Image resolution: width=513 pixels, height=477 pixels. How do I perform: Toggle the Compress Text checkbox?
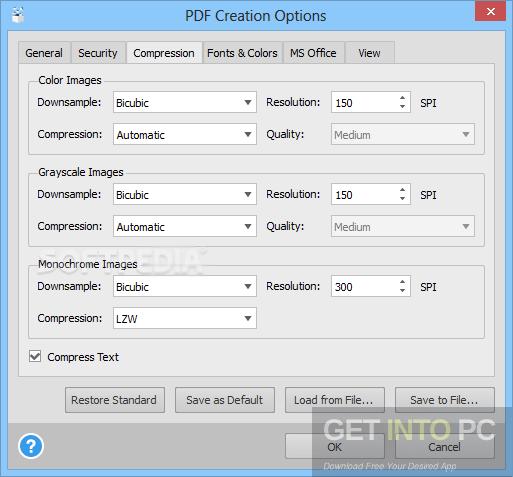coord(35,356)
